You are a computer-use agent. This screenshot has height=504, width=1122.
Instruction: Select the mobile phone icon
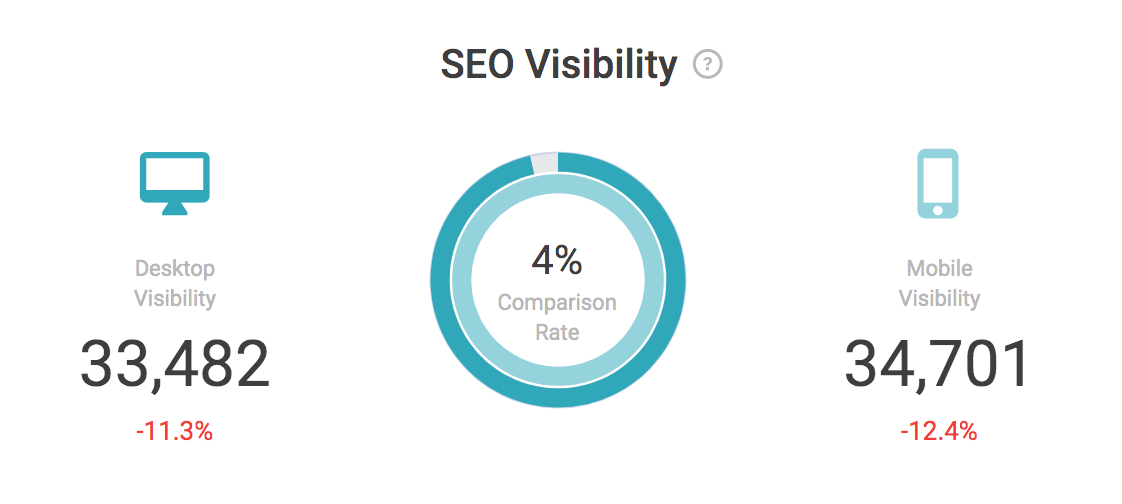(x=938, y=183)
